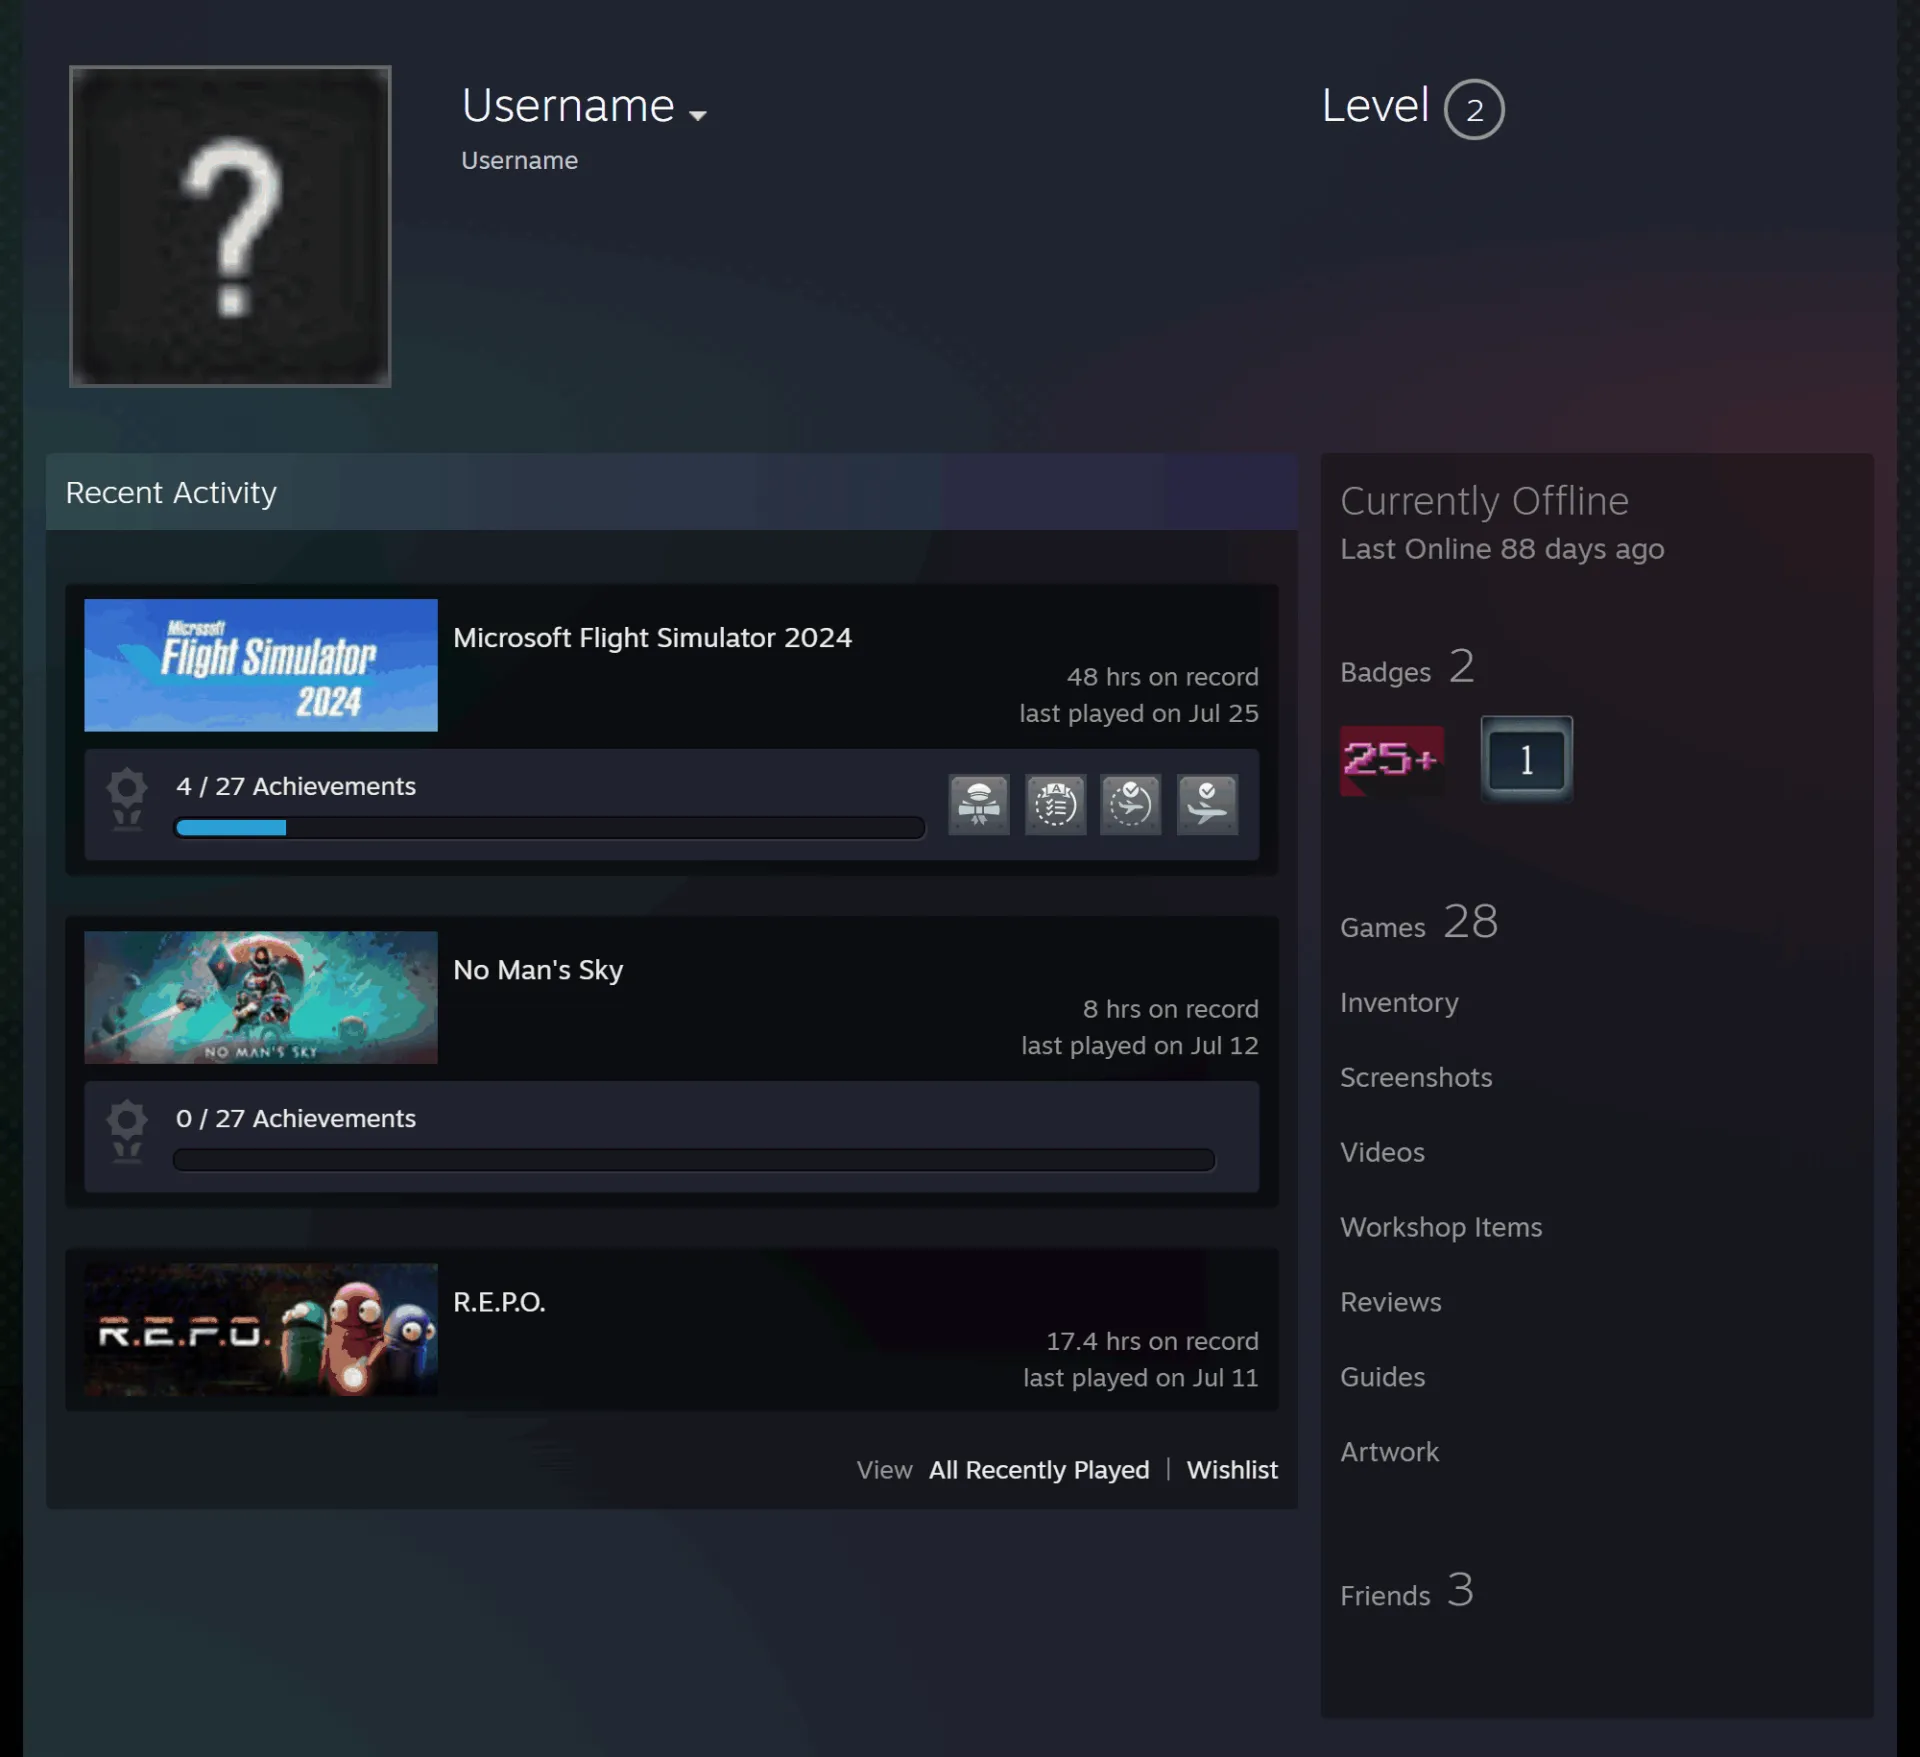
Task: Click the Flight Simulator achievements trophy icon
Action: [x=127, y=799]
